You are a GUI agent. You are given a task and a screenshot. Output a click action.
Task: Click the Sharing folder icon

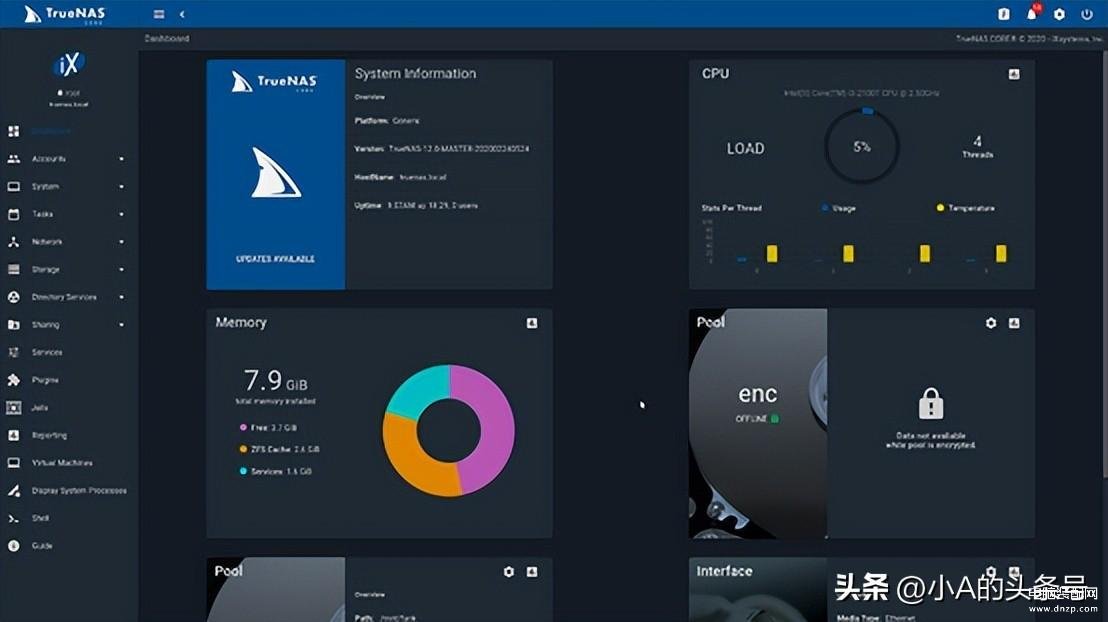(13, 324)
